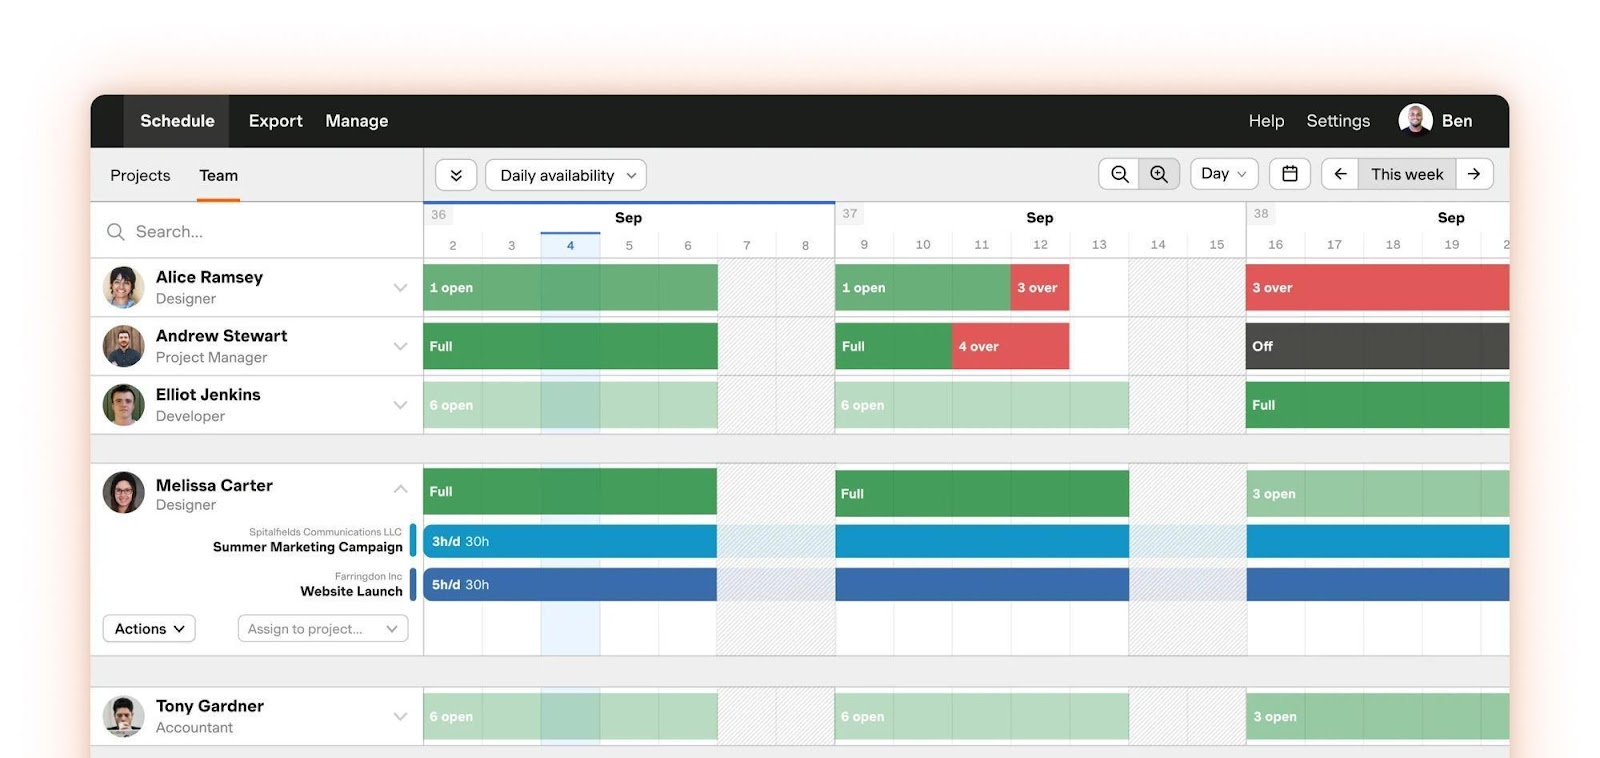Go to previous week with left arrow

coord(1340,174)
